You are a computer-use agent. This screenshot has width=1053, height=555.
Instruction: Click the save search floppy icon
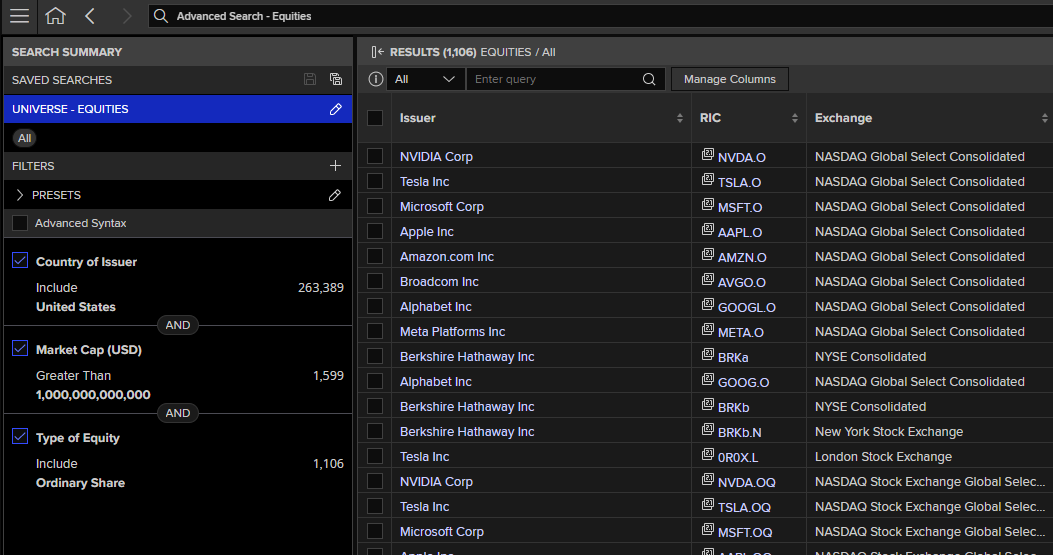pyautogui.click(x=310, y=79)
